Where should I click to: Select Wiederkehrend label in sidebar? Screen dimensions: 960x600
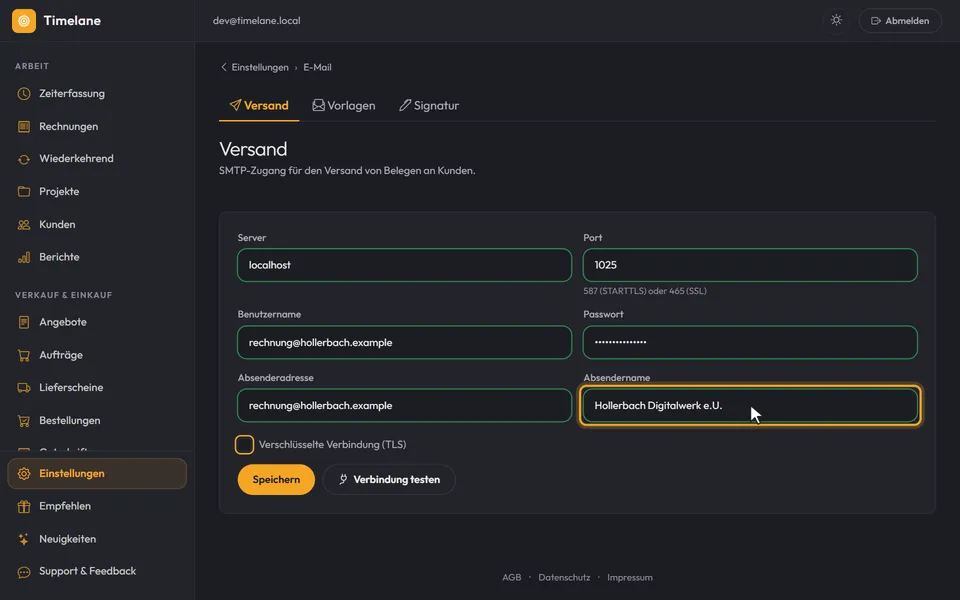(77, 159)
